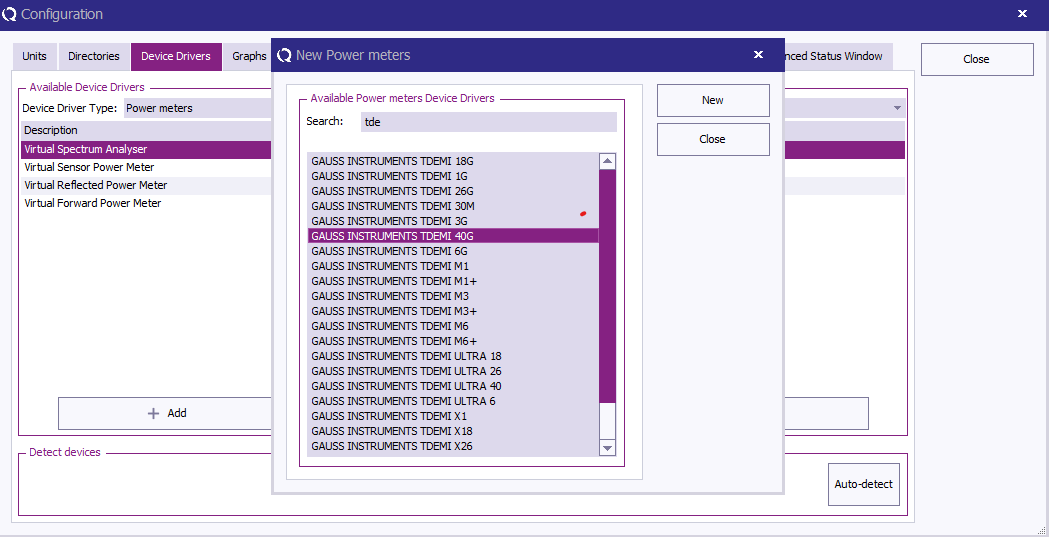
Task: Click the plus icon on the Add button
Action: 153,413
